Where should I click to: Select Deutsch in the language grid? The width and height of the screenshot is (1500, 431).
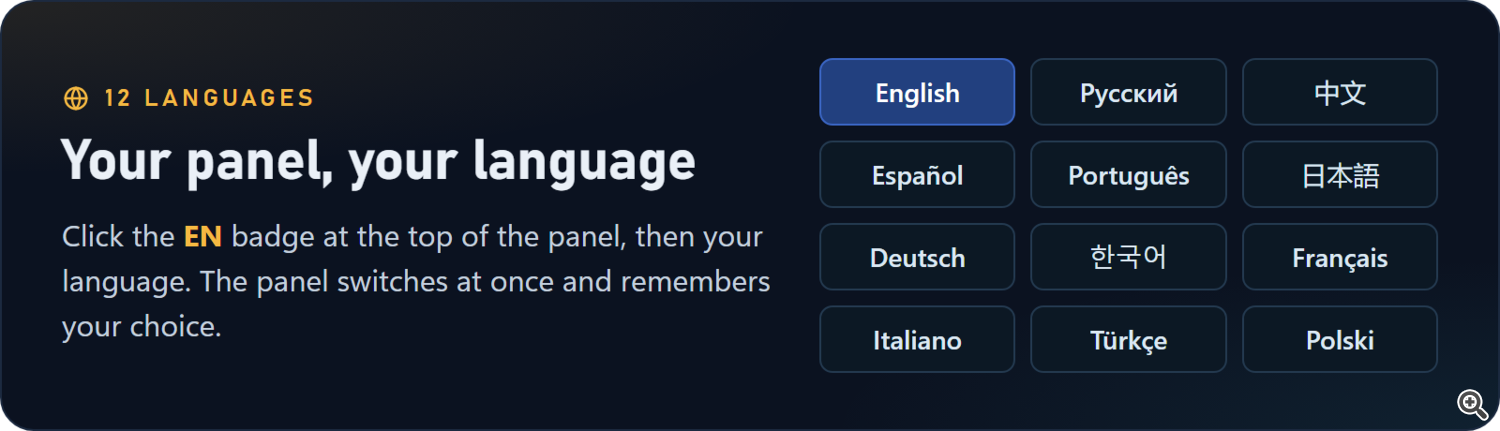click(x=917, y=257)
